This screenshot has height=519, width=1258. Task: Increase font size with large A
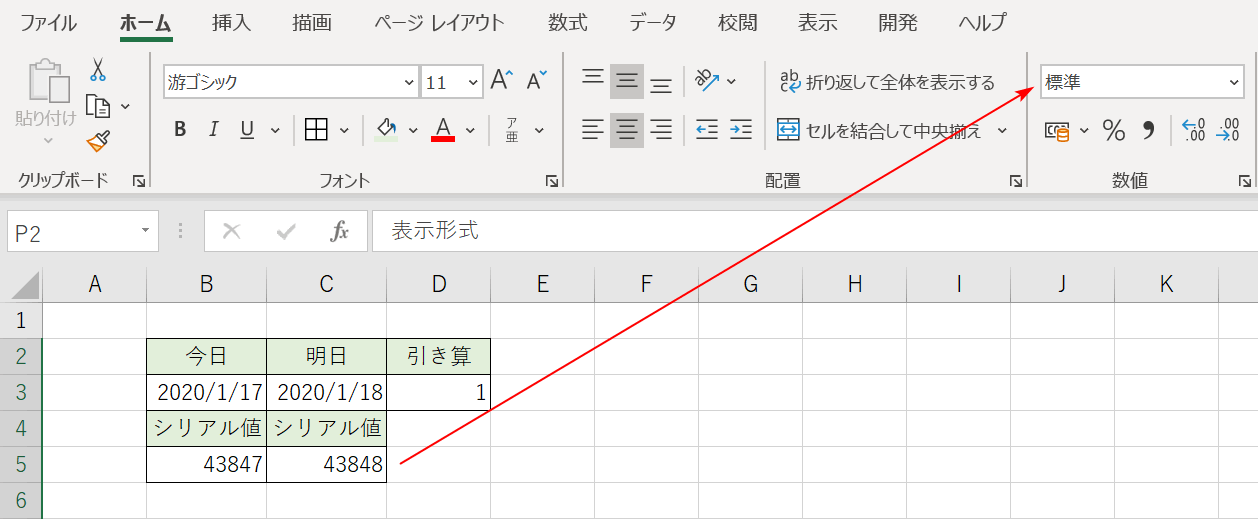[502, 81]
